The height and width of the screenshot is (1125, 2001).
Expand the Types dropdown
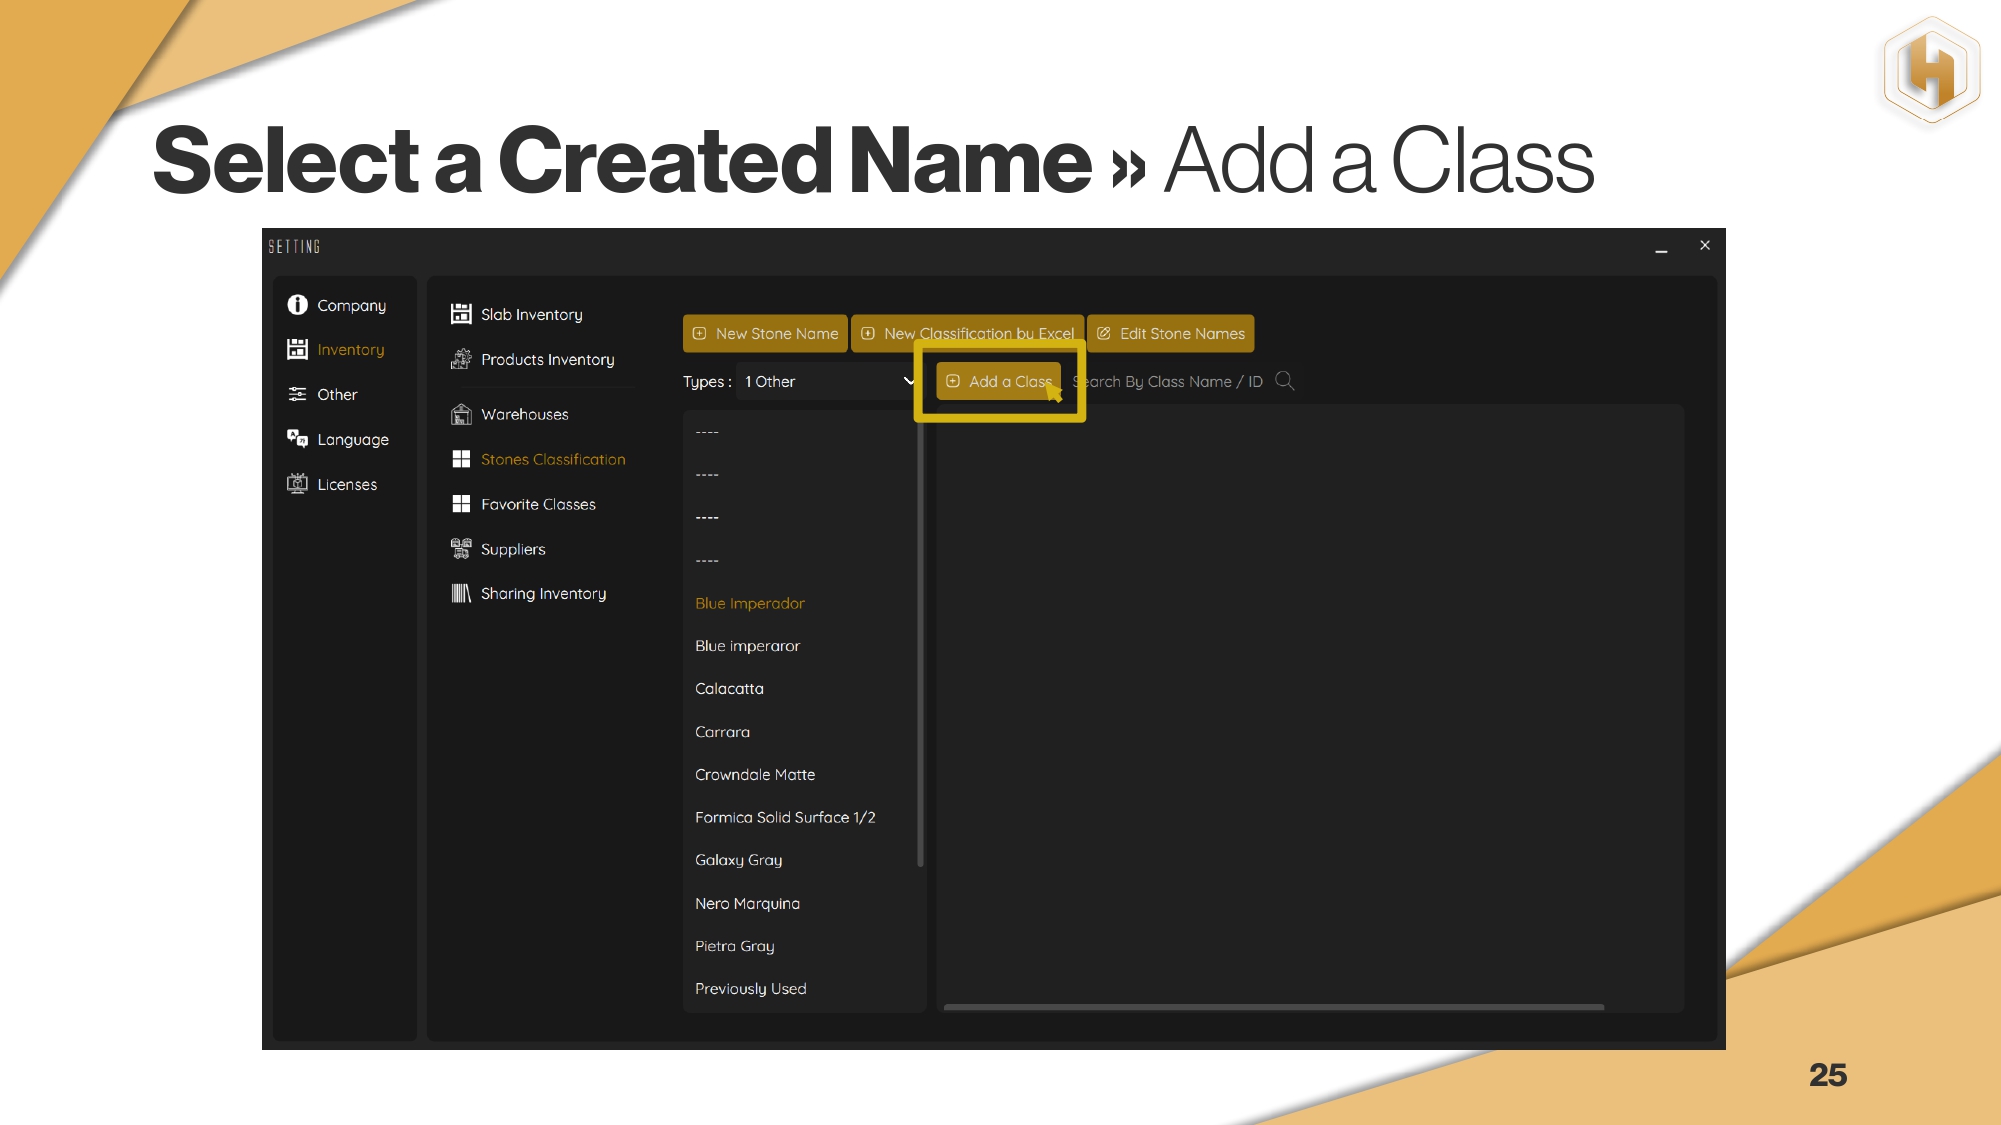coord(826,382)
